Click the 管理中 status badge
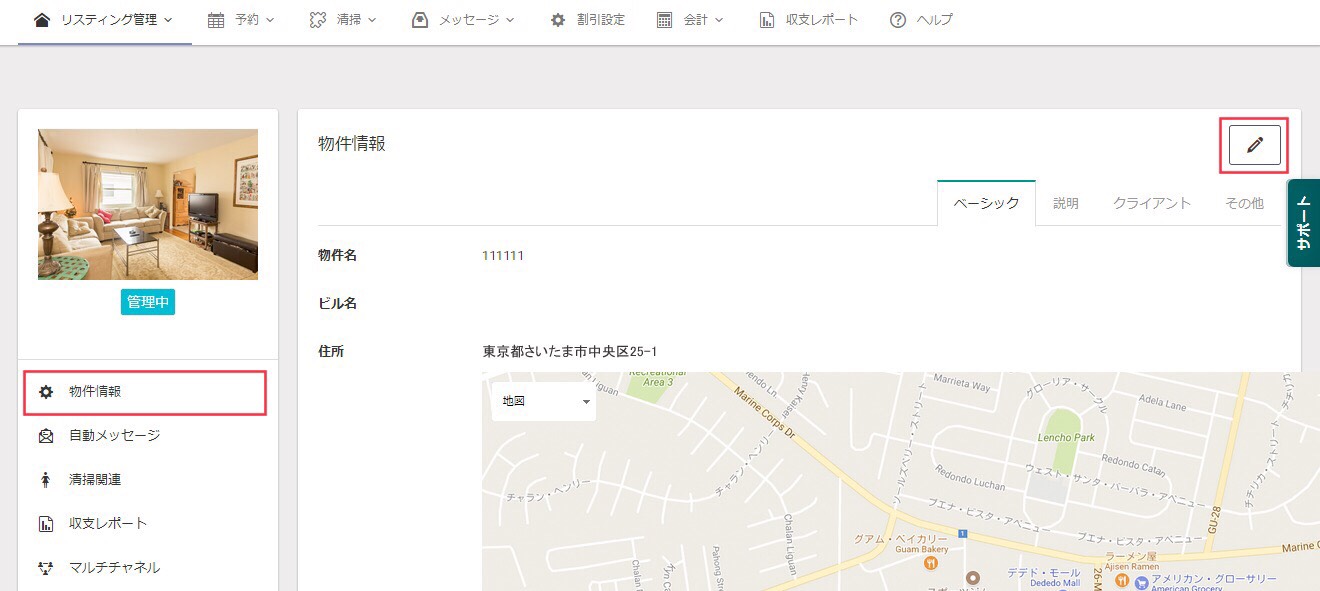The width and height of the screenshot is (1320, 591). 148,302
